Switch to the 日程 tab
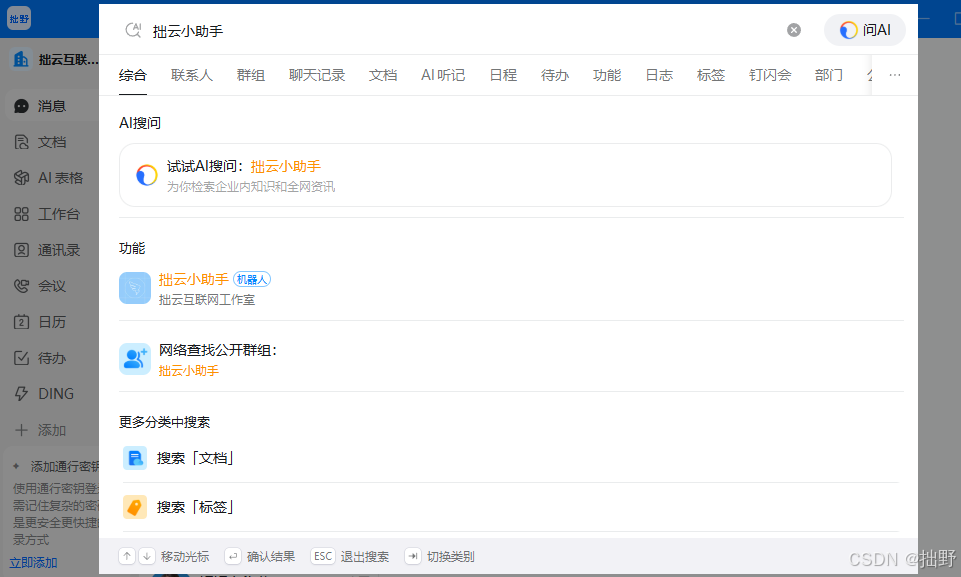 point(503,75)
